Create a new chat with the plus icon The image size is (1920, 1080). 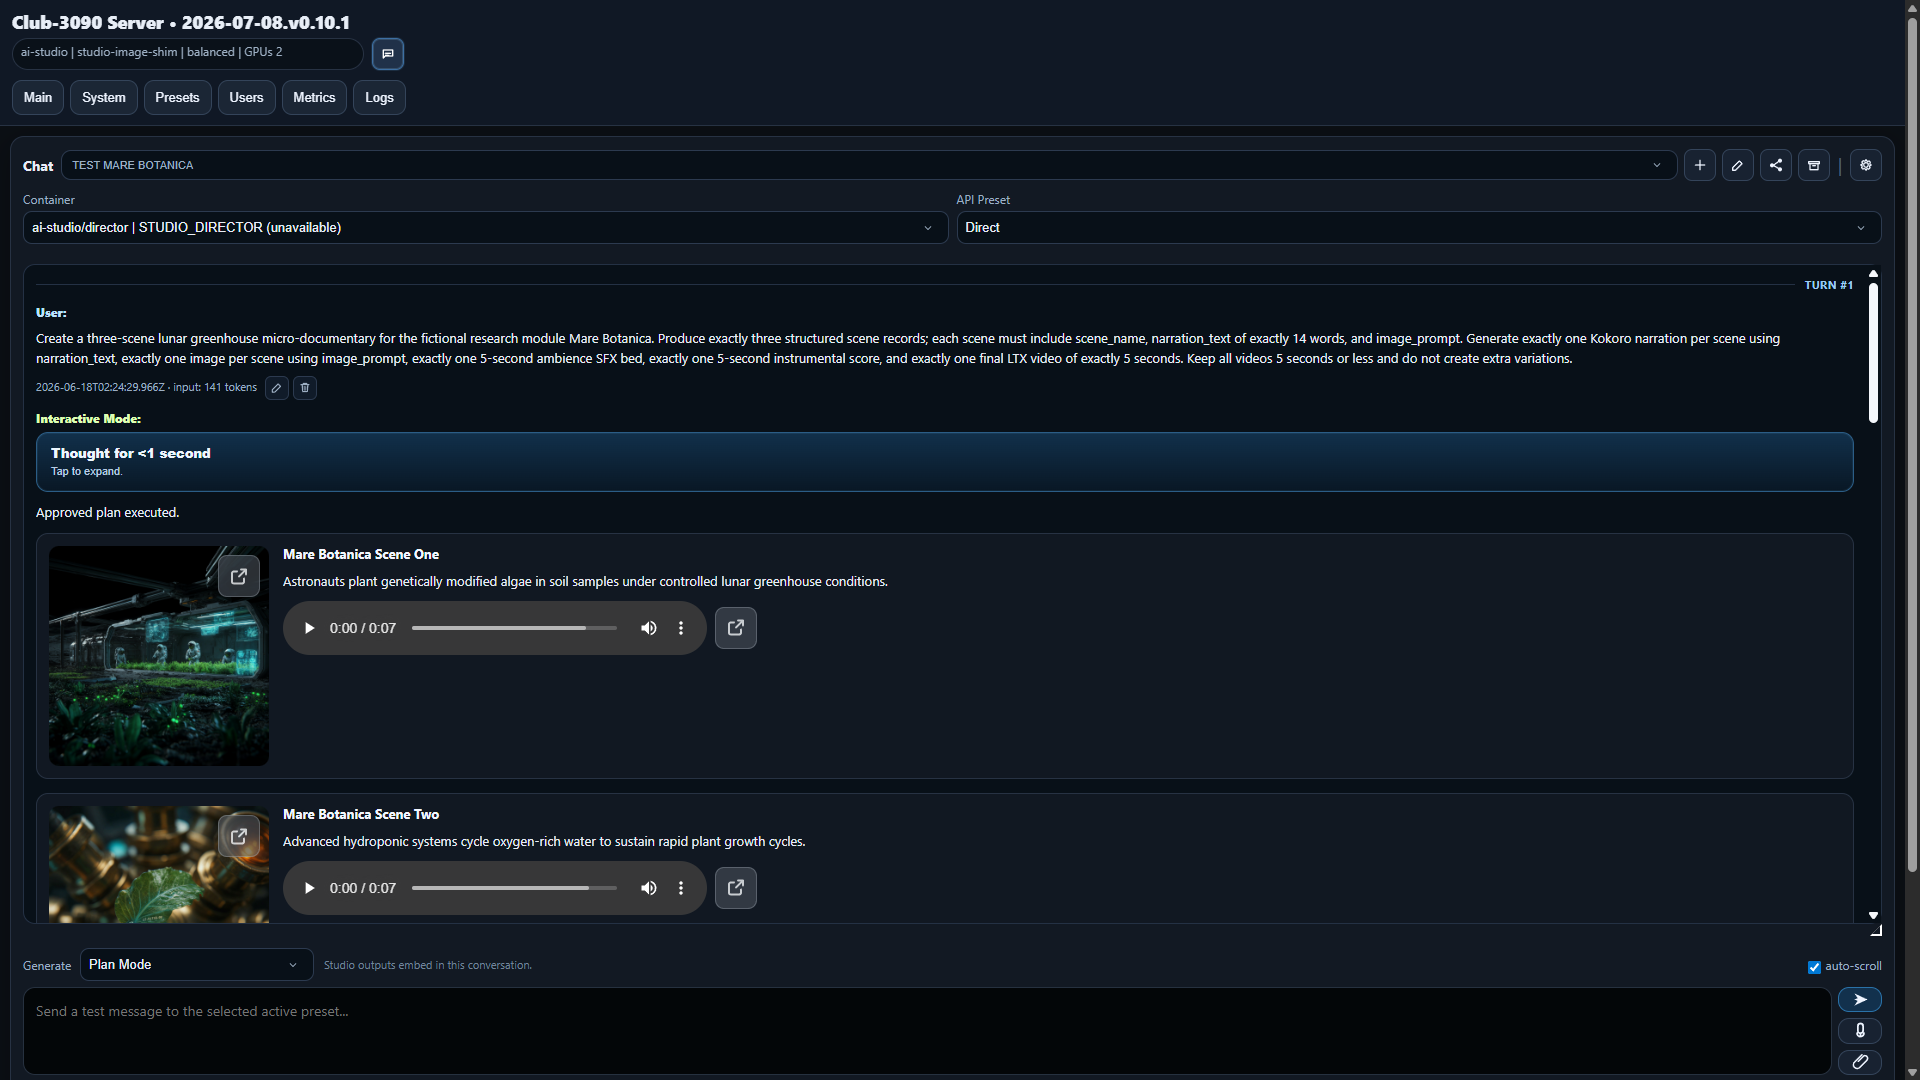pos(1699,165)
